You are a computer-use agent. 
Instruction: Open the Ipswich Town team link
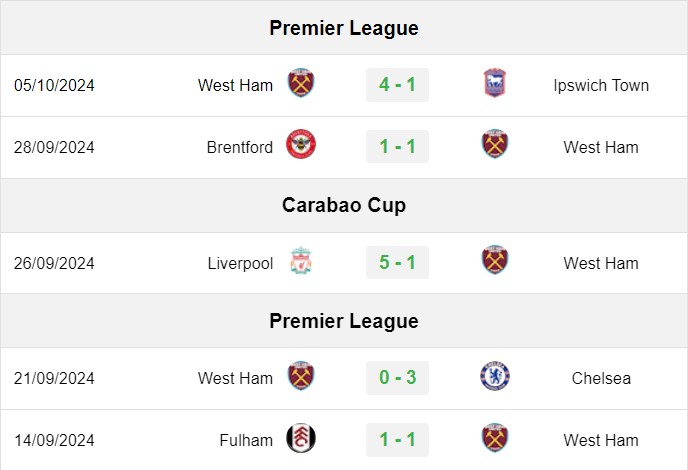point(601,86)
